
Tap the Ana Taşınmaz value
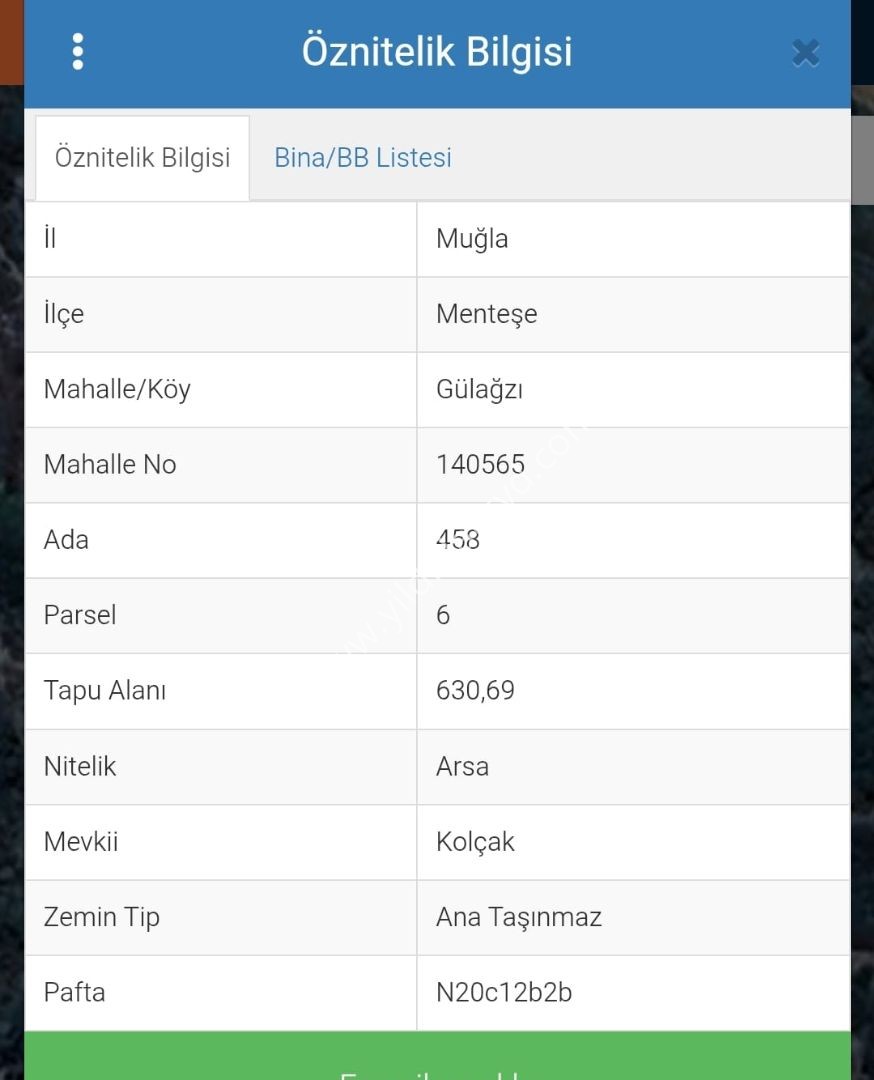(x=518, y=917)
